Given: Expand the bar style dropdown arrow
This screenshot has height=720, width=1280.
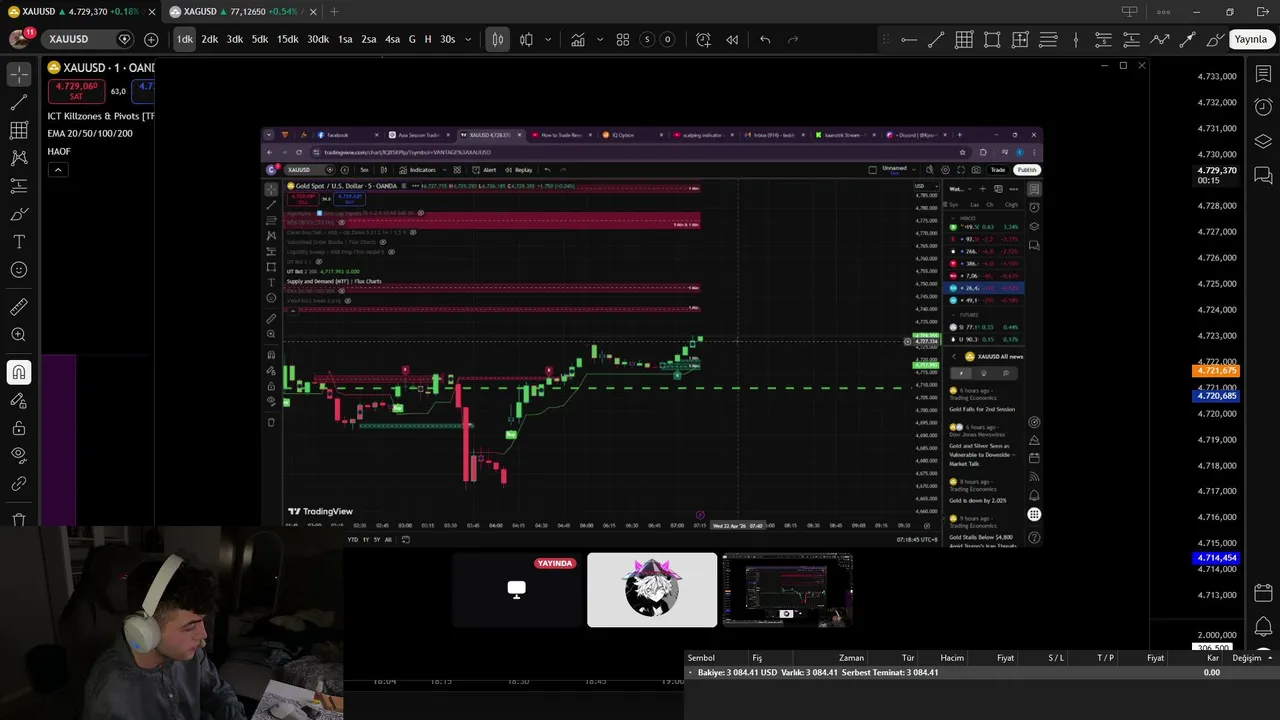Looking at the screenshot, I should pyautogui.click(x=548, y=39).
